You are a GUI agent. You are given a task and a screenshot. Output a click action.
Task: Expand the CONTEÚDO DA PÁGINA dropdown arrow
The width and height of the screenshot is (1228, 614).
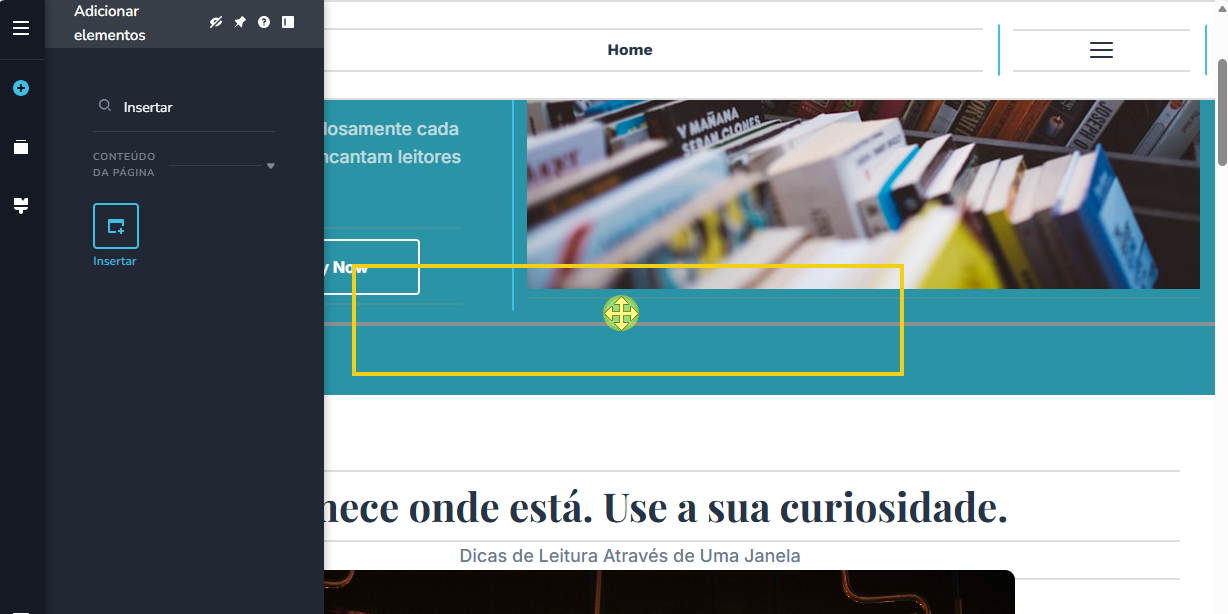pos(270,166)
